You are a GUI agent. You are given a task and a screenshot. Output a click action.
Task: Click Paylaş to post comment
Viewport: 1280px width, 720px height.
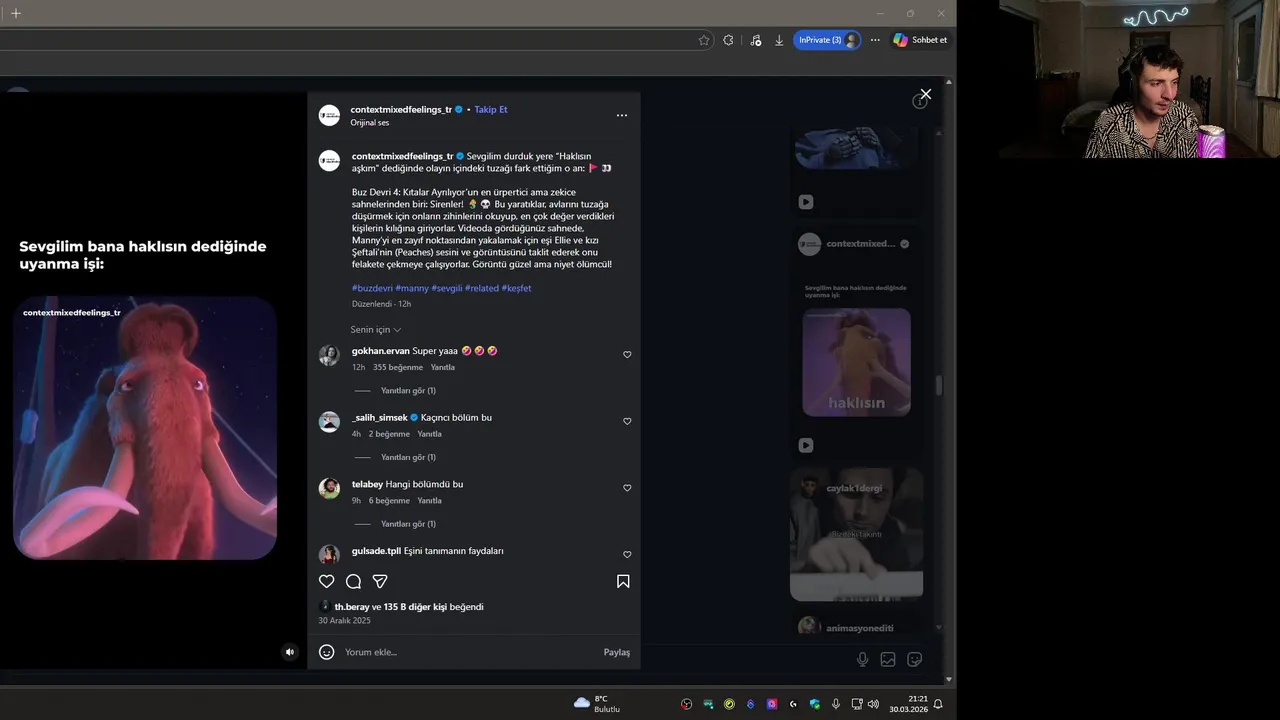click(617, 652)
